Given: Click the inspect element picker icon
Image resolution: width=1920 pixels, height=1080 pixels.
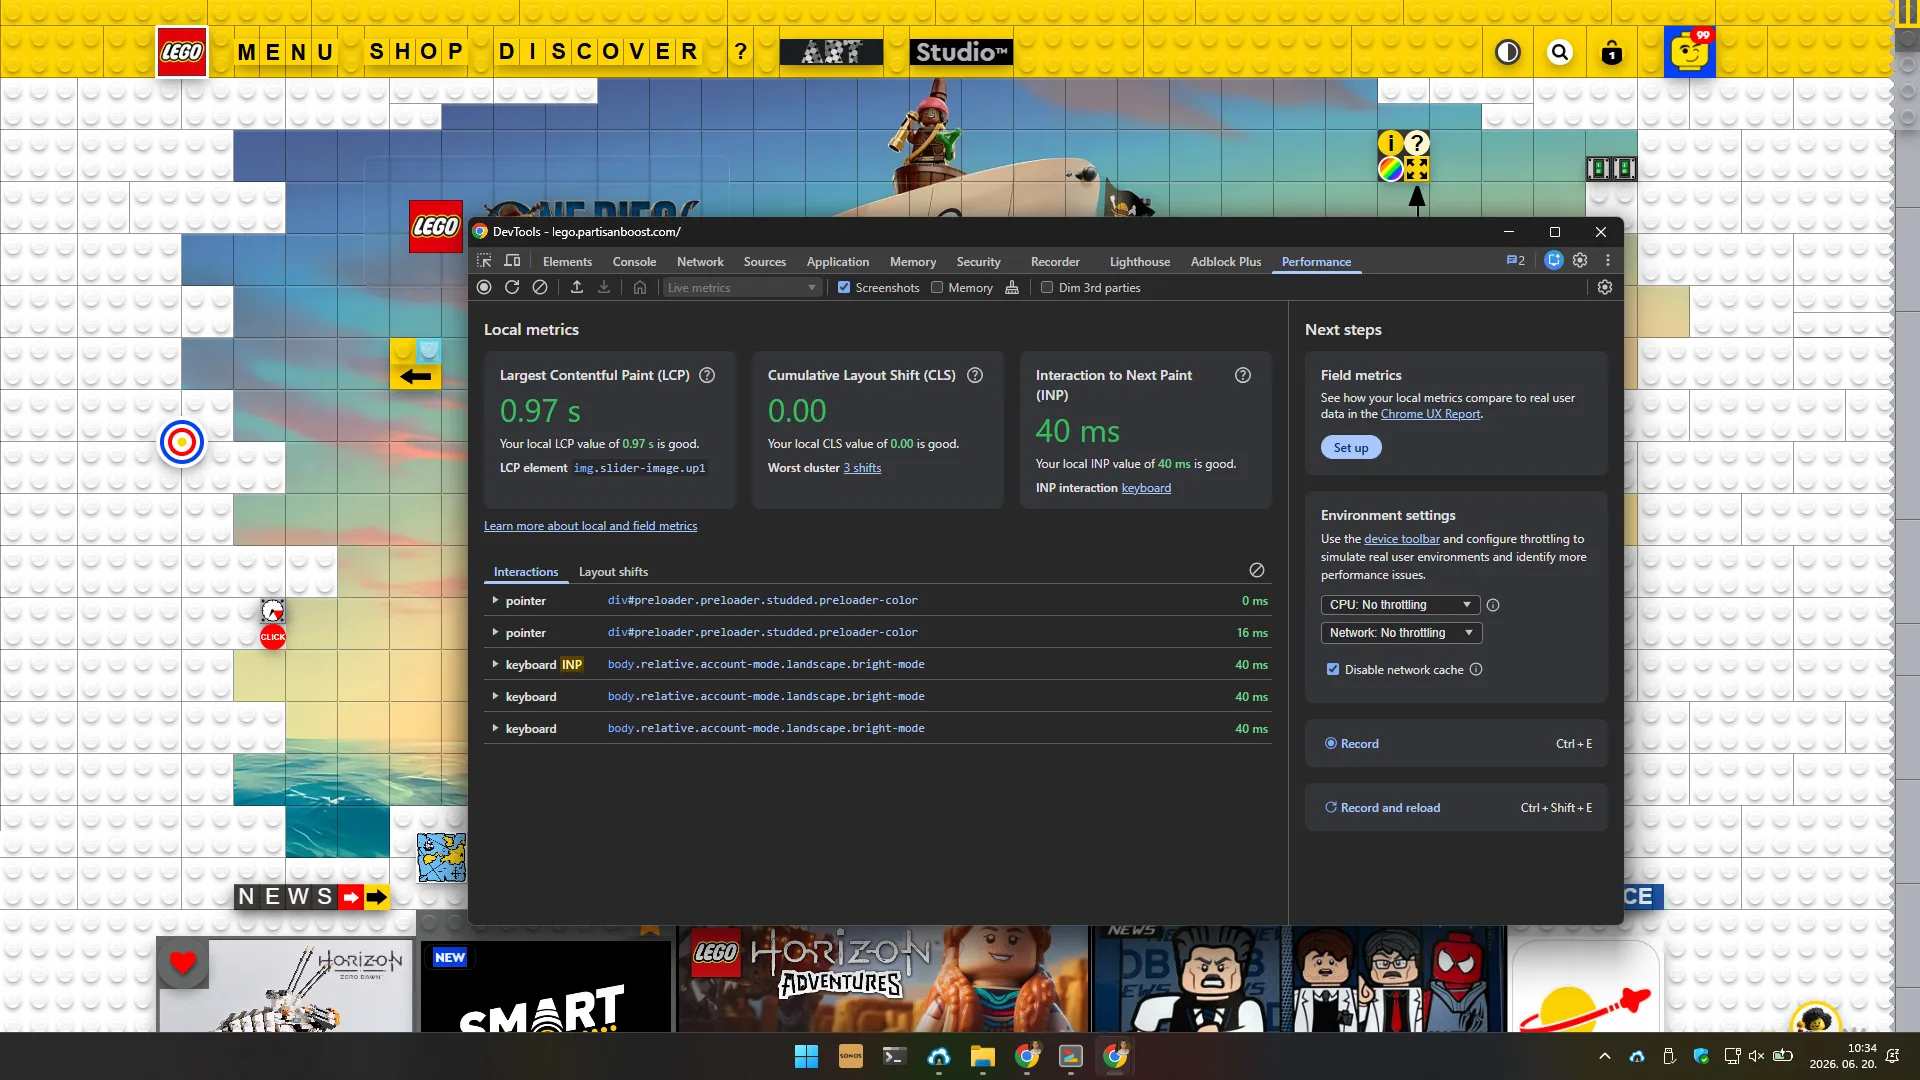Looking at the screenshot, I should tap(484, 261).
